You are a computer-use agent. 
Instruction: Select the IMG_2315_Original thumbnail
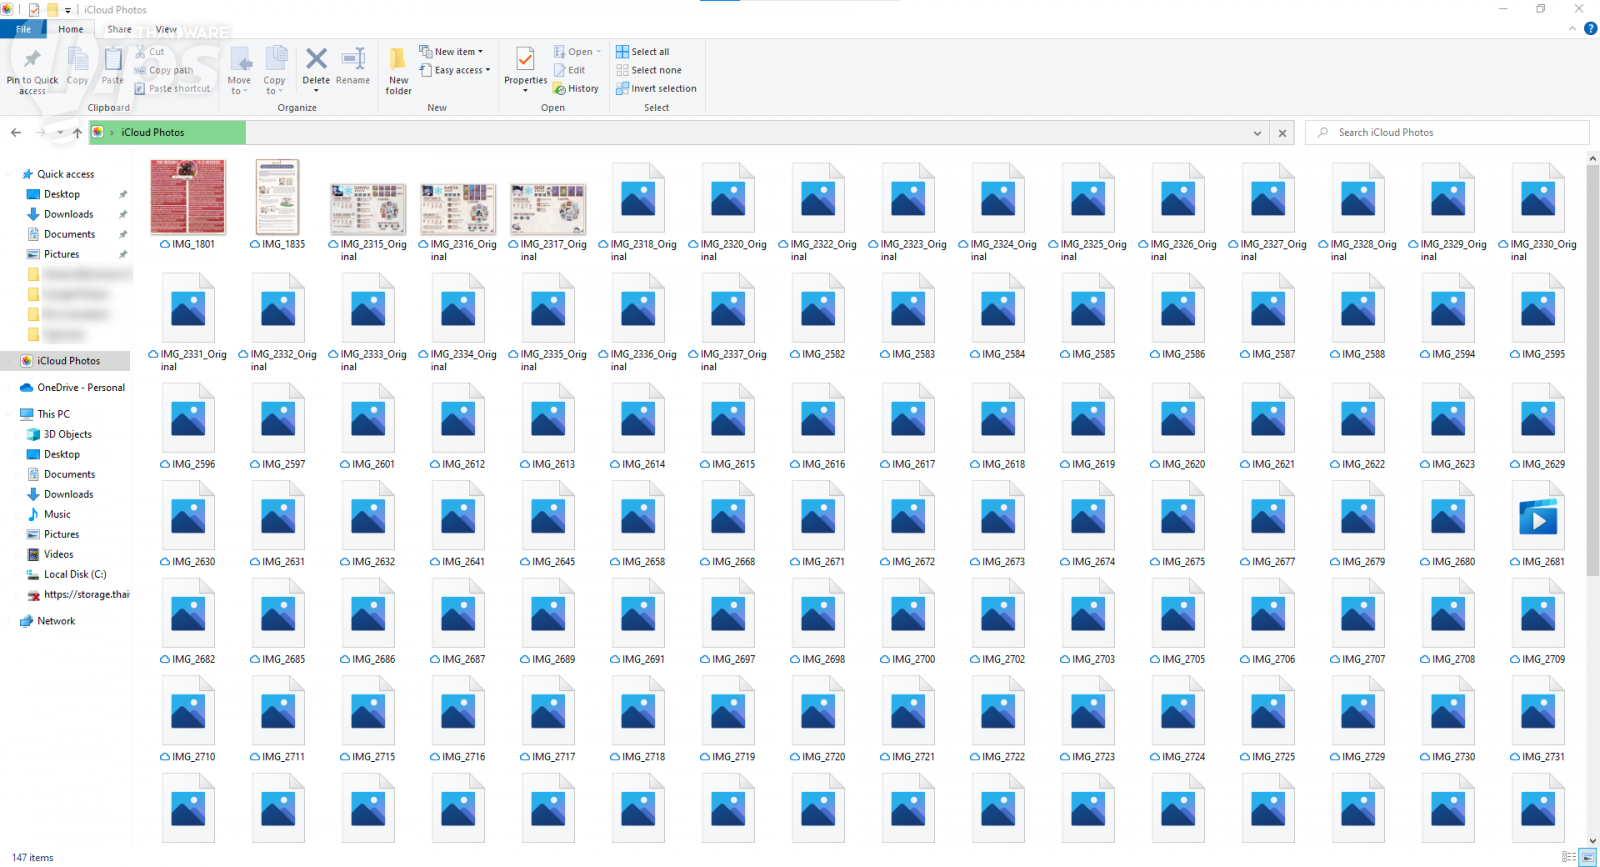368,209
